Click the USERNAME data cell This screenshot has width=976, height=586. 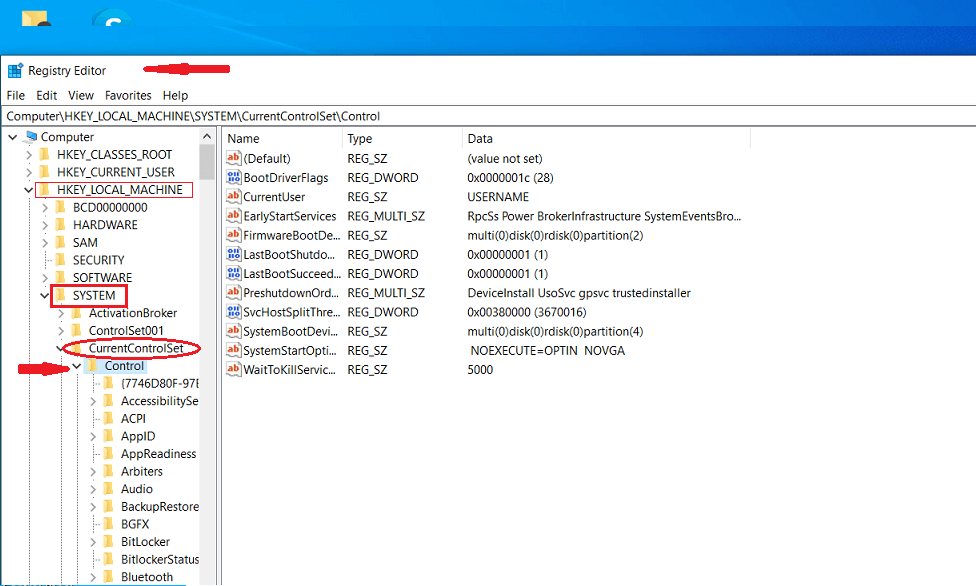click(498, 197)
